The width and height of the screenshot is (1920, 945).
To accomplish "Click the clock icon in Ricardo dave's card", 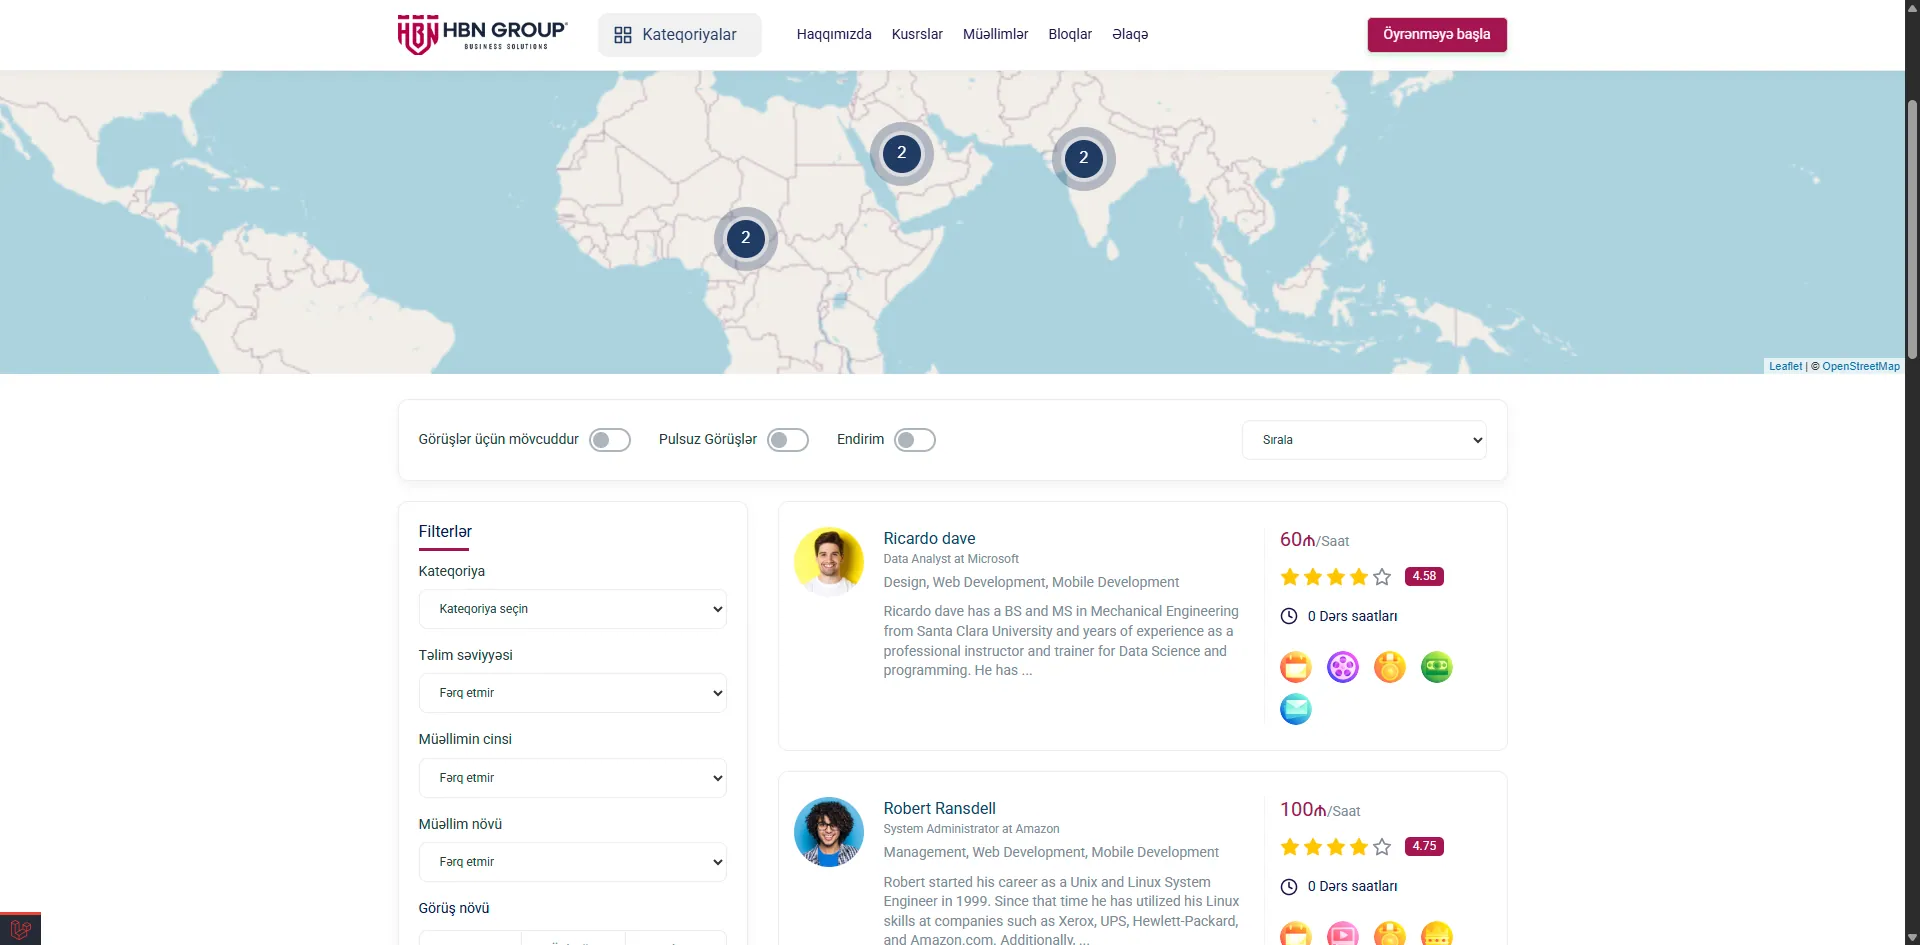I will [1289, 616].
